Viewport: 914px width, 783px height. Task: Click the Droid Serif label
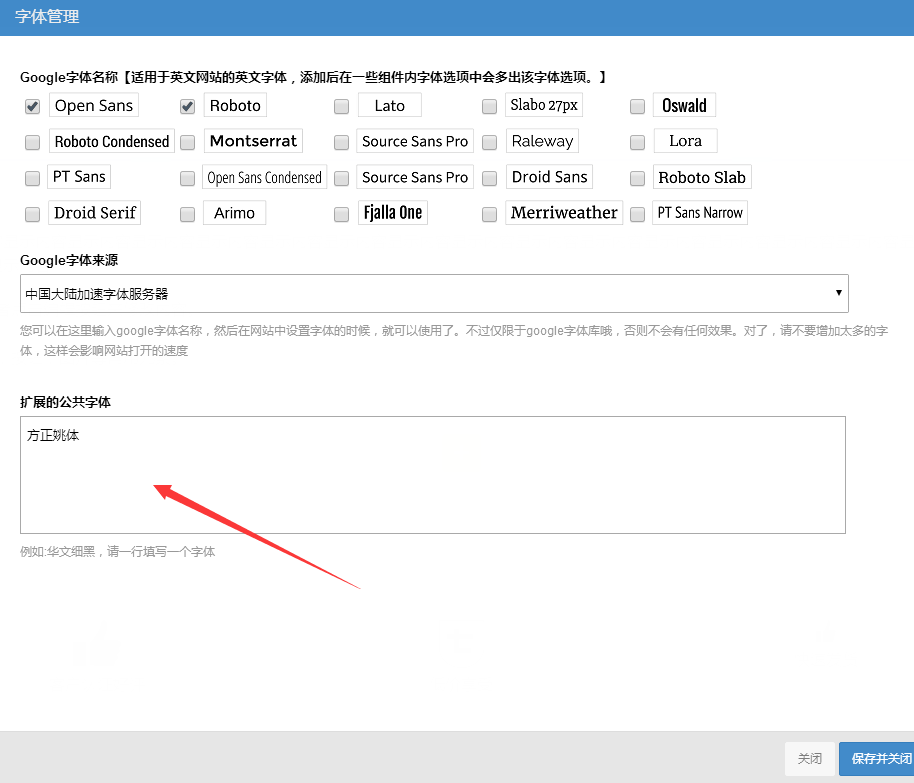[94, 213]
